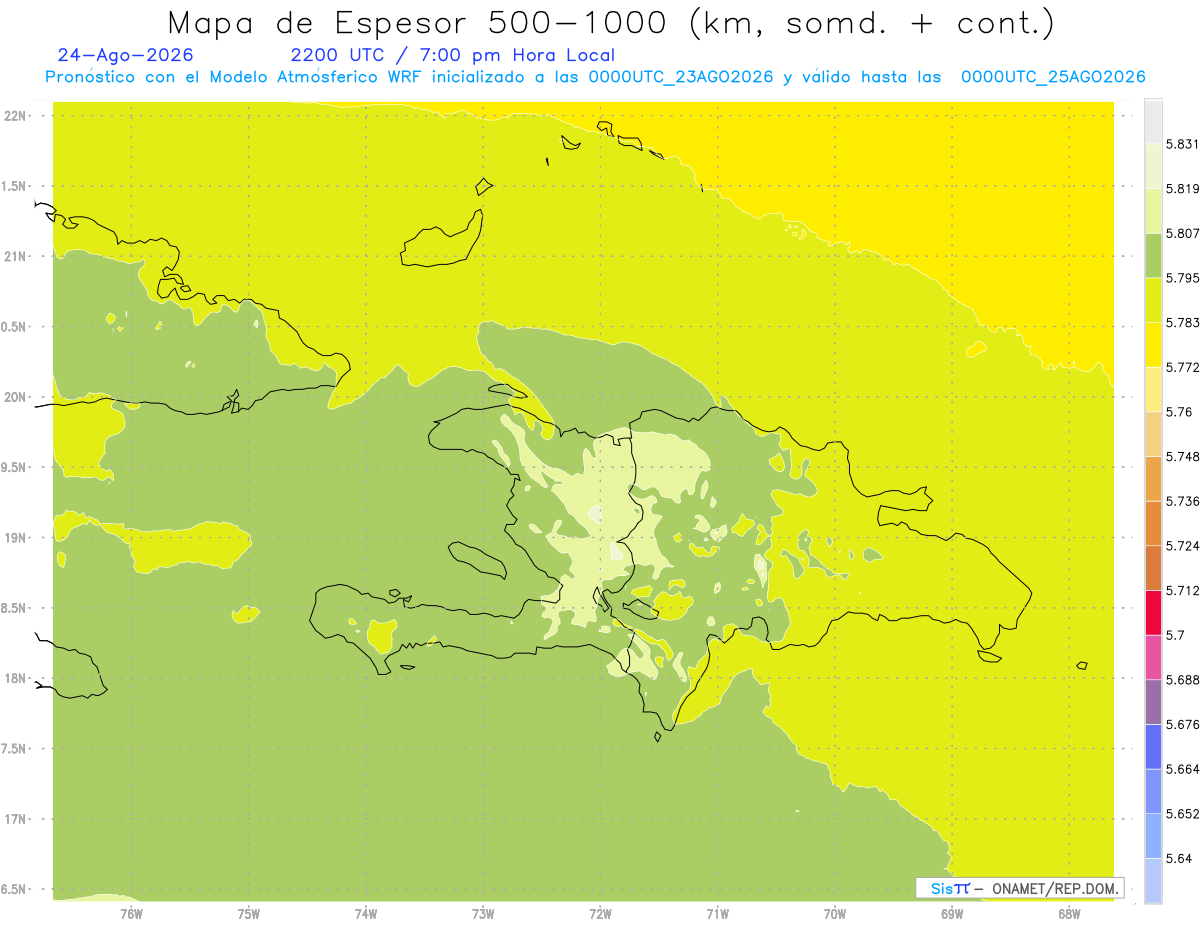This screenshot has height=927, width=1200.
Task: Click legend value 5.7
Action: 1175,635
